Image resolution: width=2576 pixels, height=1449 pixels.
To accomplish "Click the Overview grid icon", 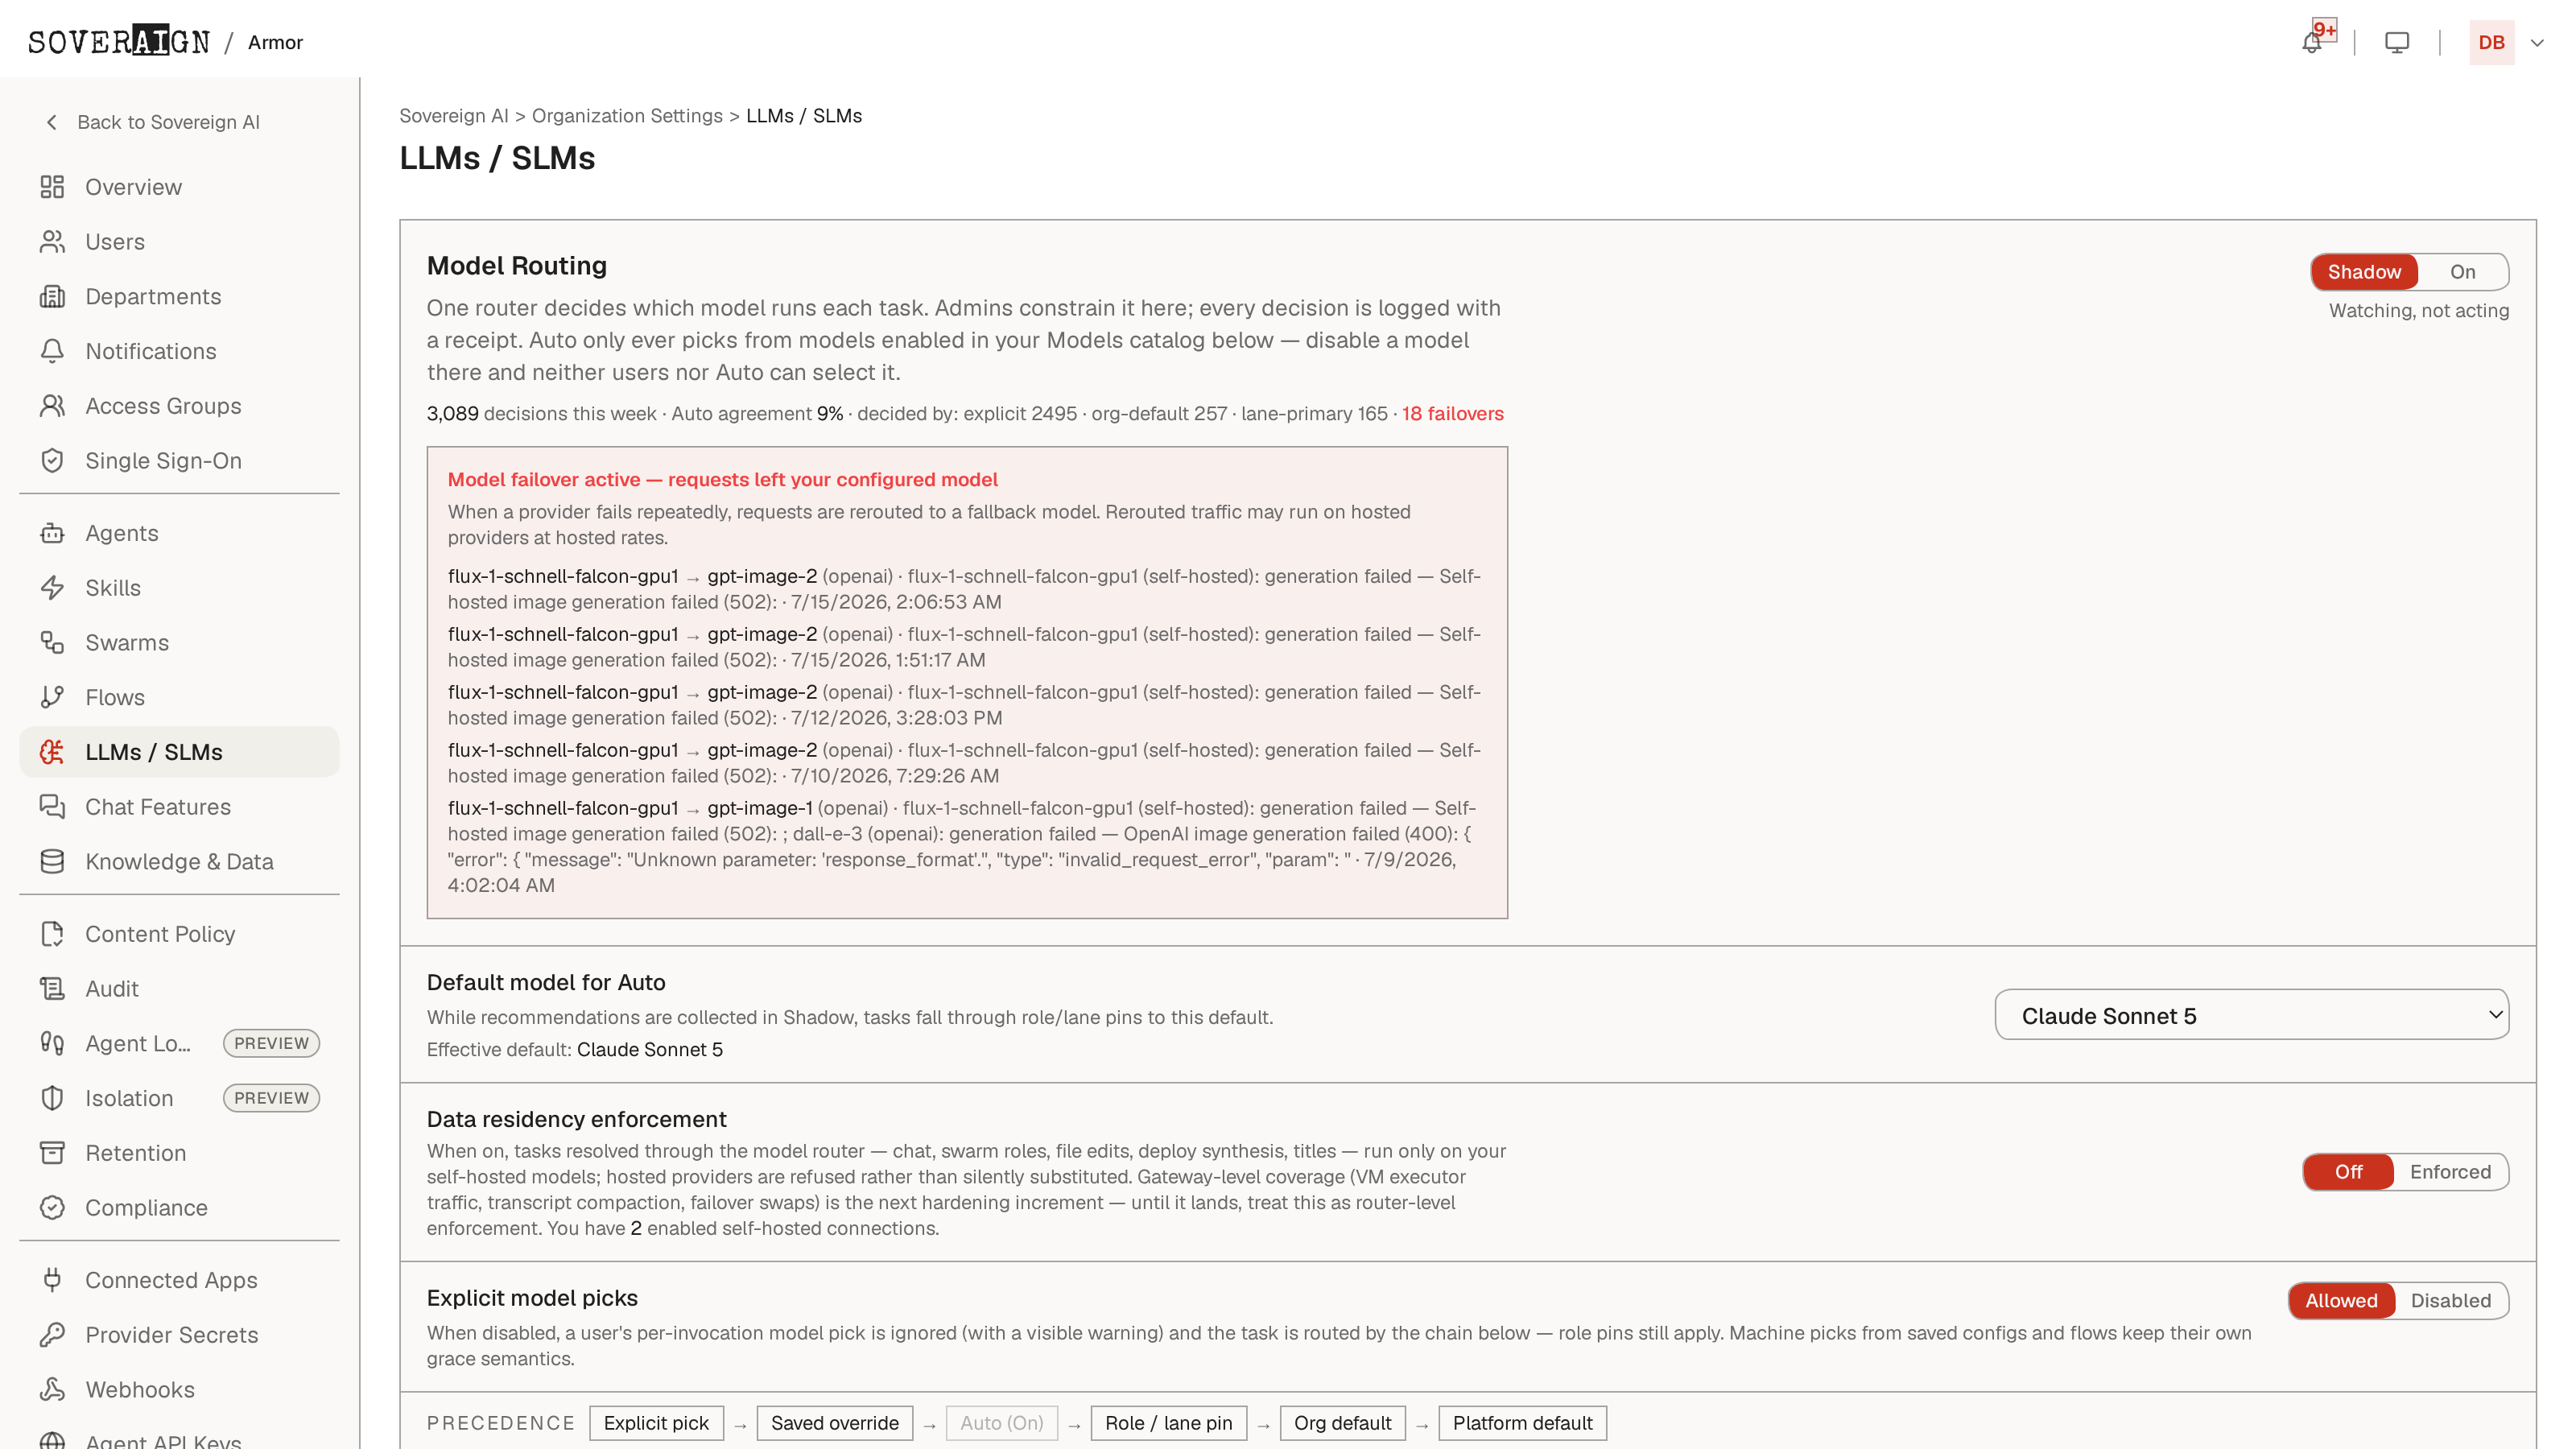I will (x=52, y=187).
